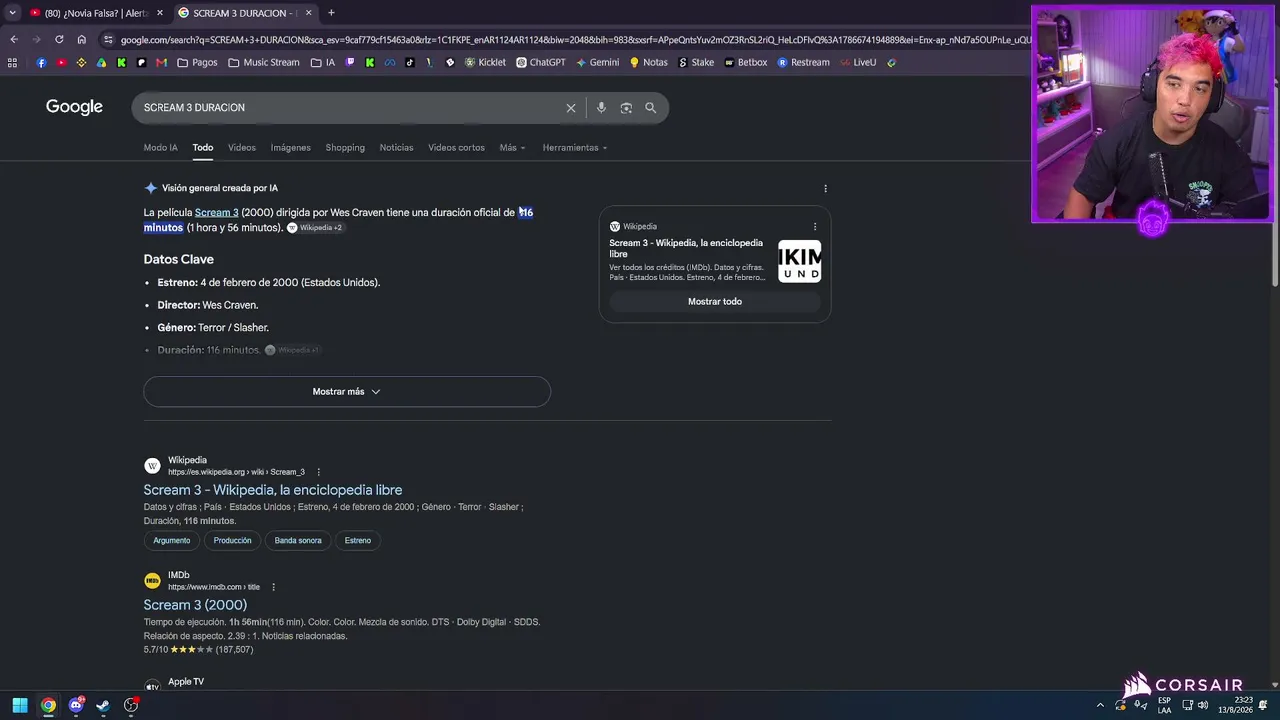
Task: Click the Google logo
Action: point(74,107)
